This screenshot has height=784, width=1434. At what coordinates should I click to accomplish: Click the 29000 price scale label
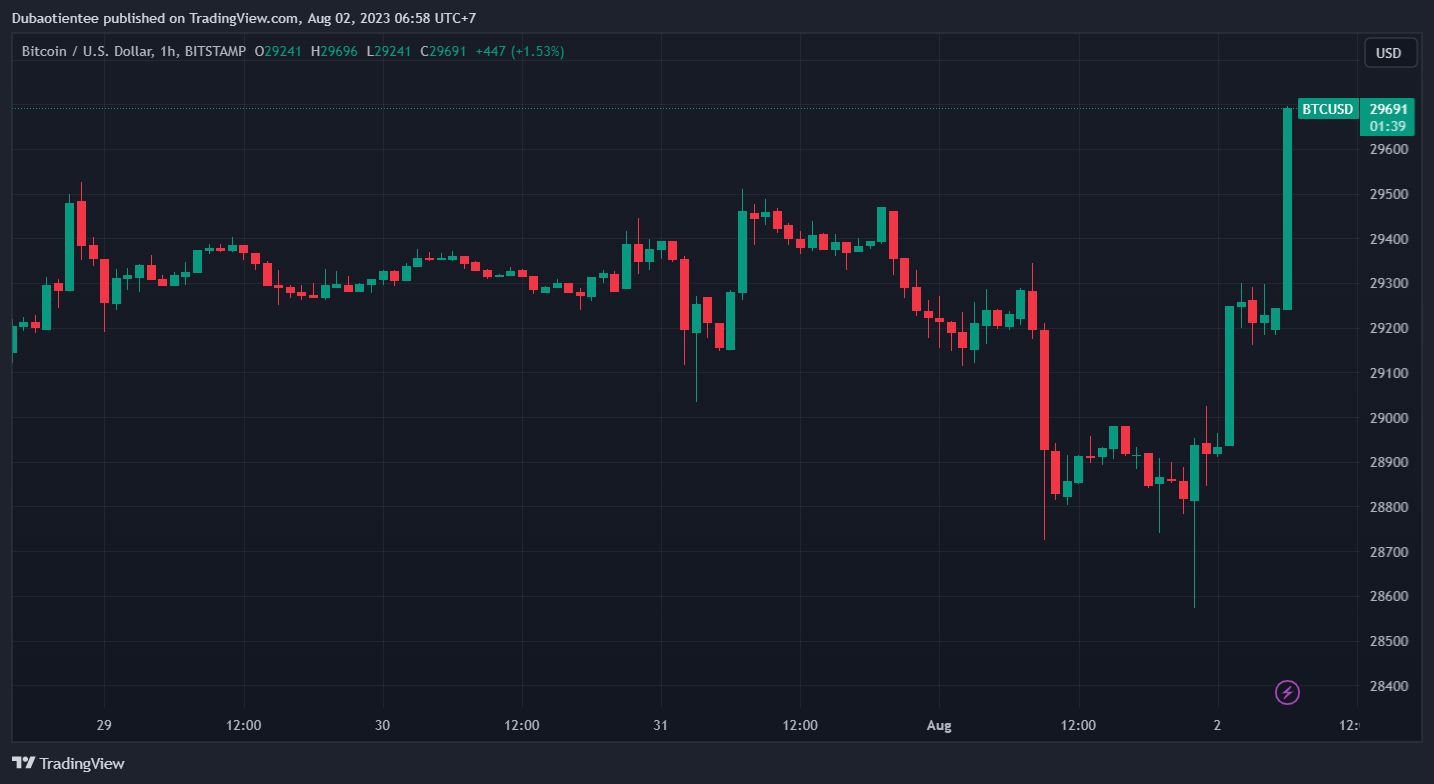coord(1388,418)
